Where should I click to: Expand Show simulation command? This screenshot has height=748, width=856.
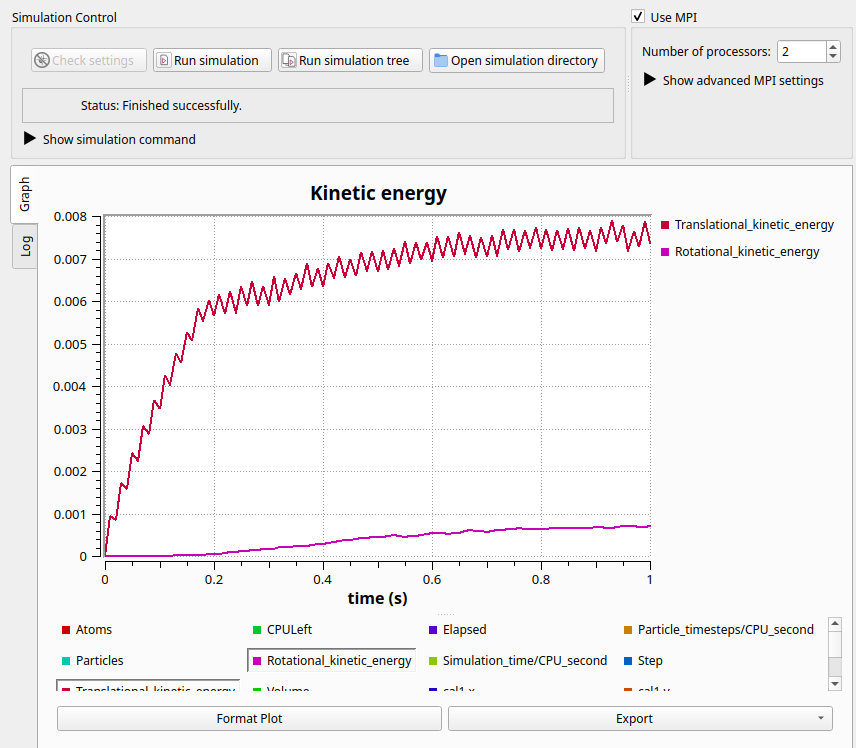110,139
